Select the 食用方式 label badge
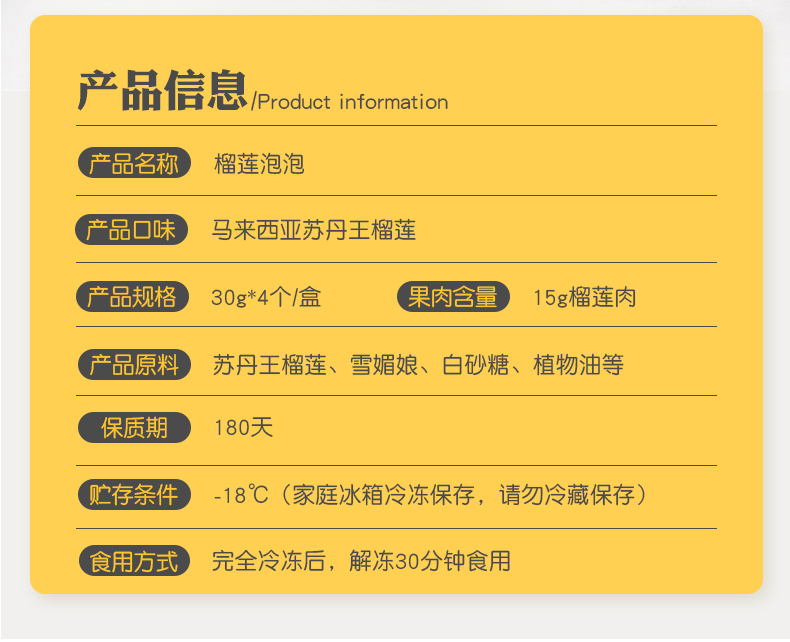 [134, 561]
